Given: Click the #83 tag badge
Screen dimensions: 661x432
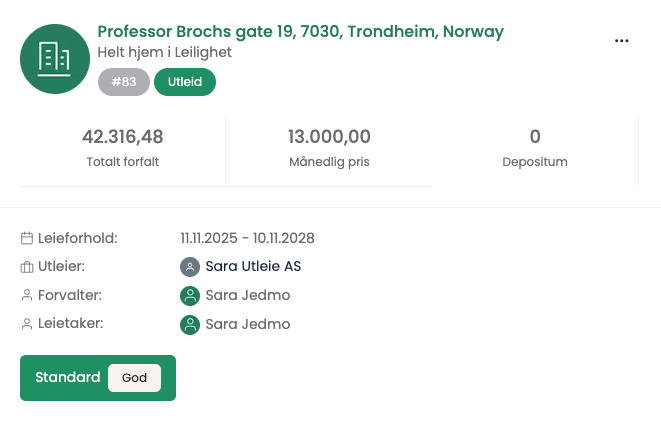Looking at the screenshot, I should click(124, 82).
